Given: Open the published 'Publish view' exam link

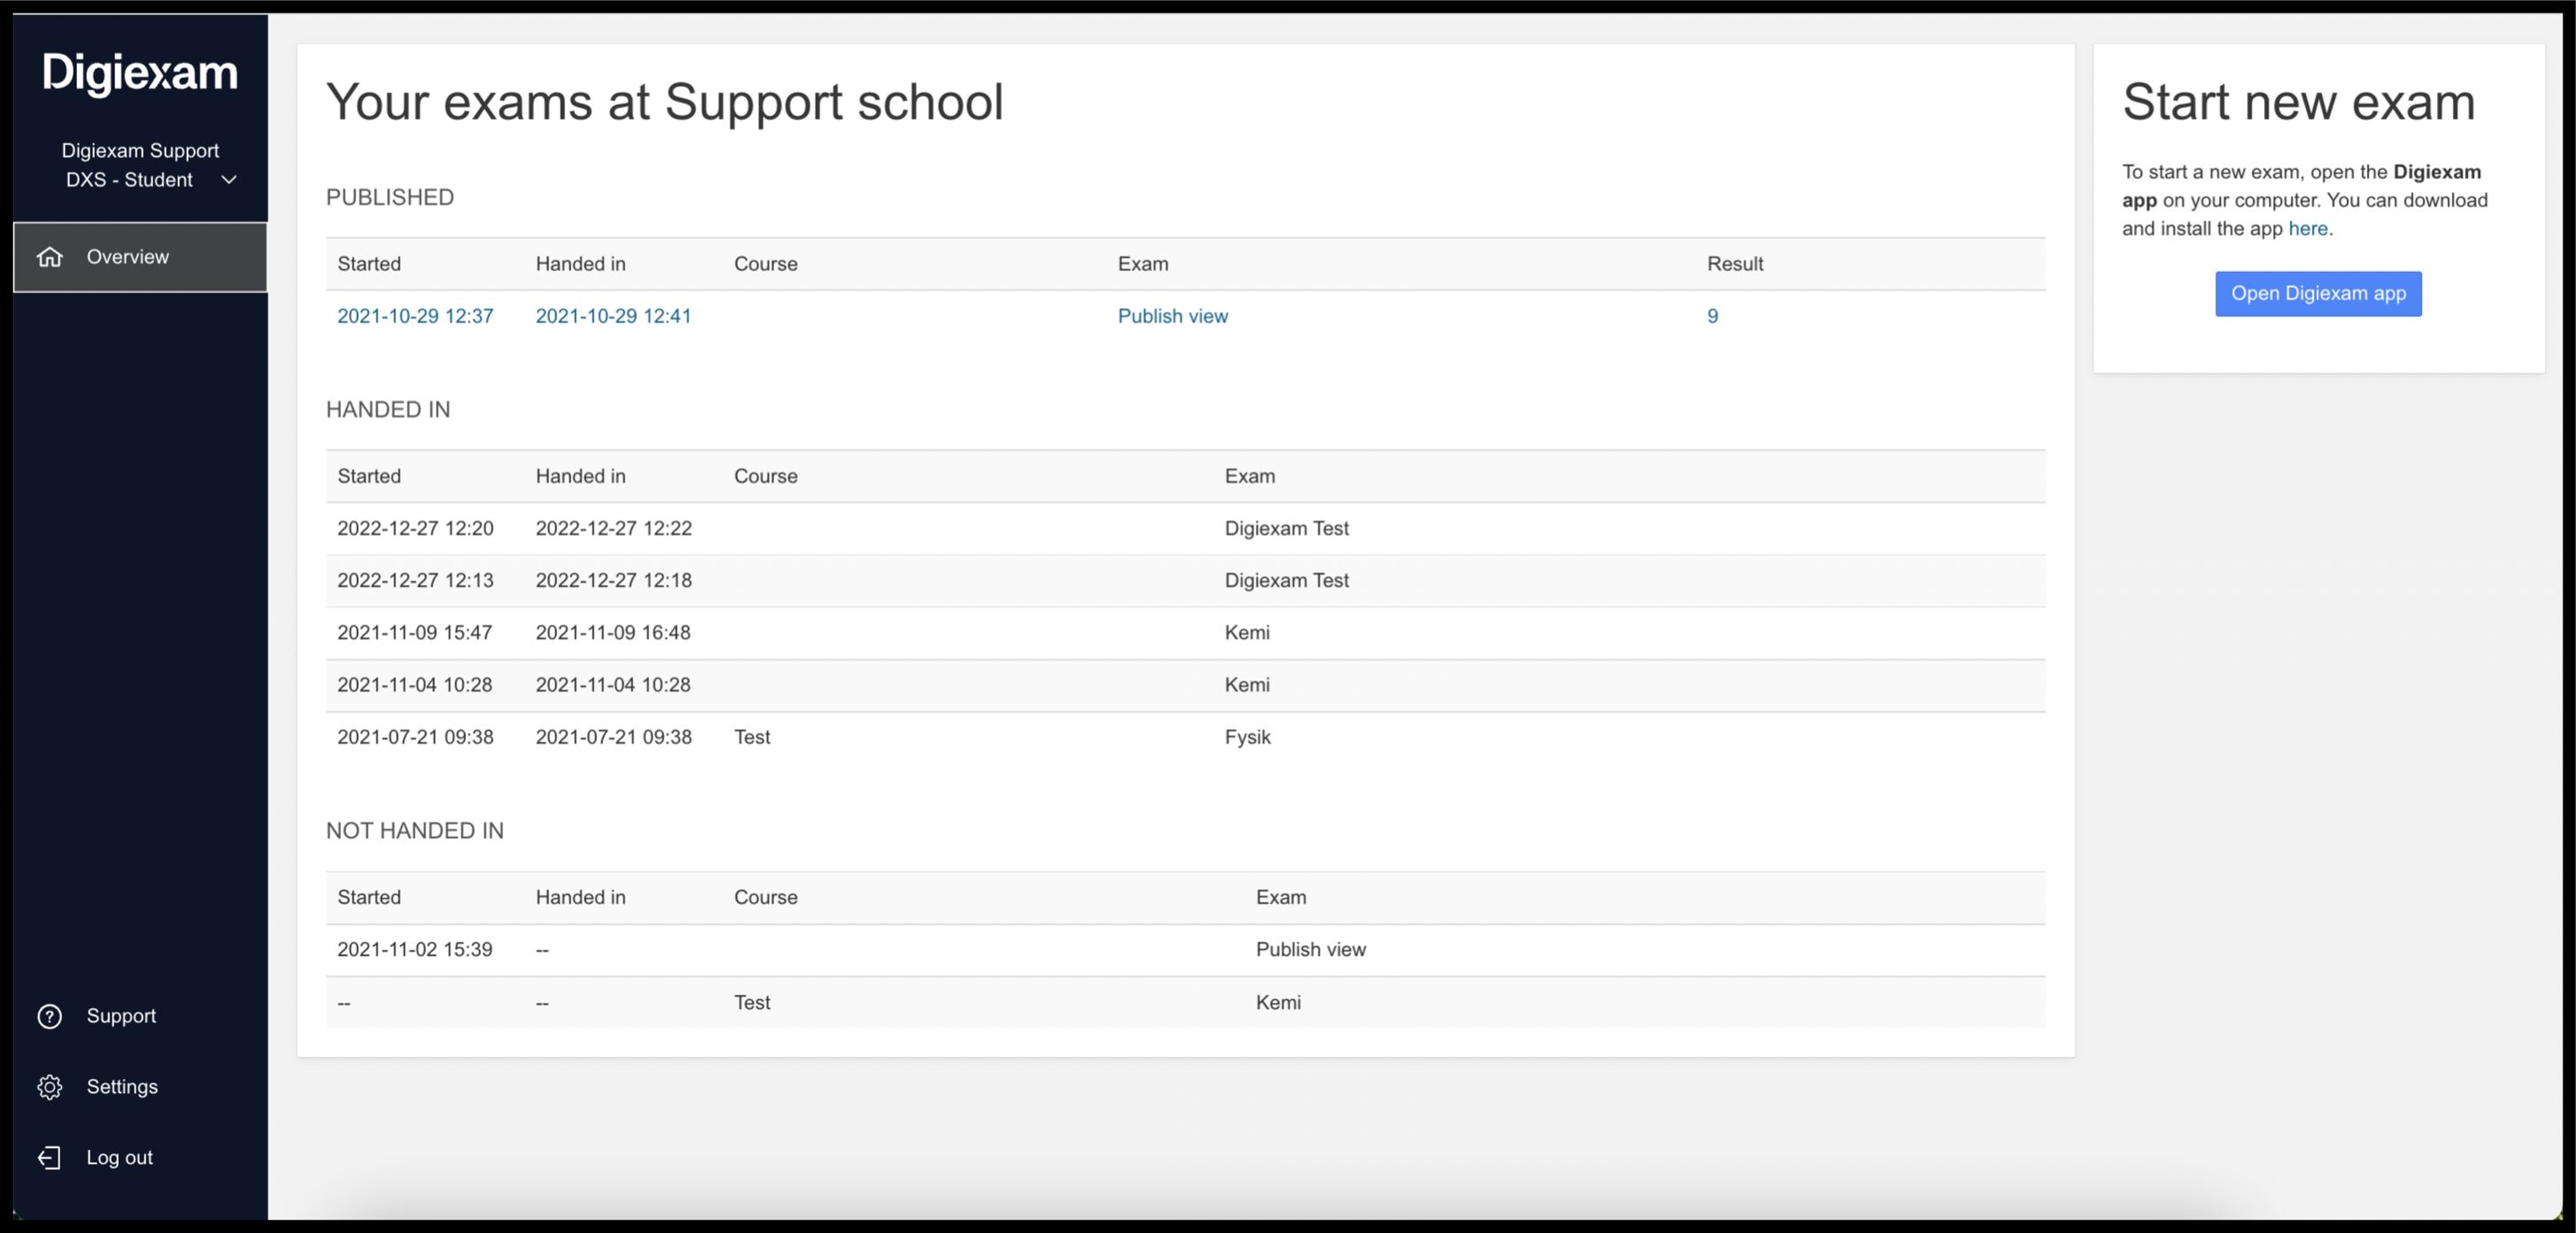Looking at the screenshot, I should (1172, 316).
